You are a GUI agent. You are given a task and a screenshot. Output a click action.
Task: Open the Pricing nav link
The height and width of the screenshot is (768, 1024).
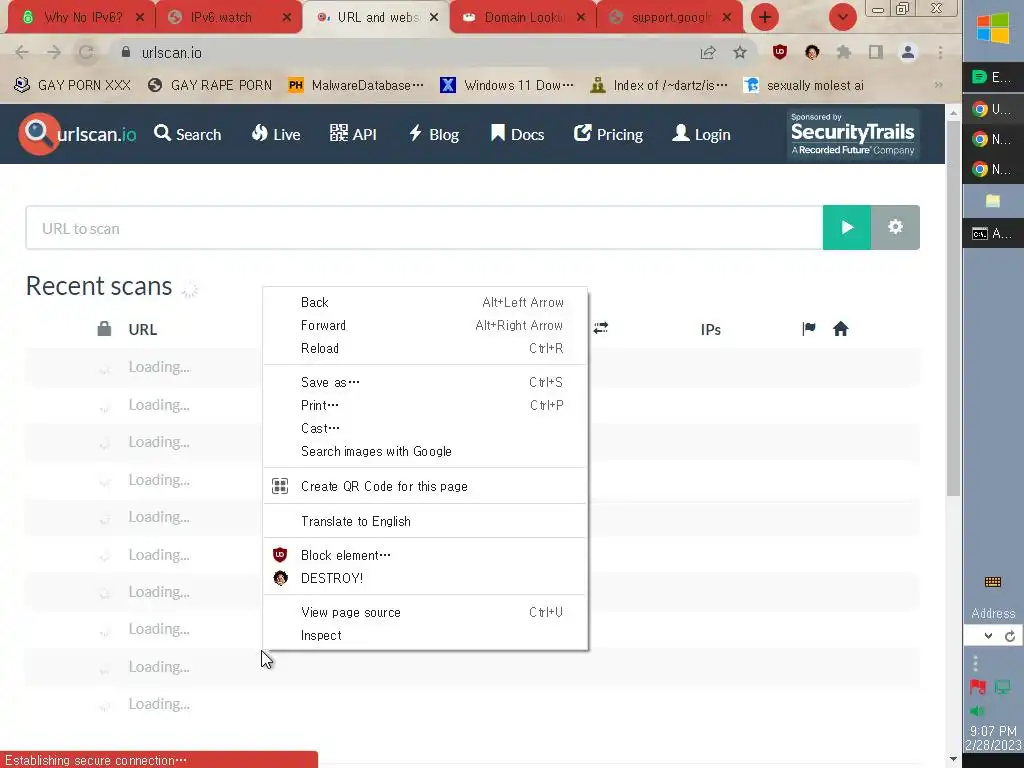tap(608, 134)
